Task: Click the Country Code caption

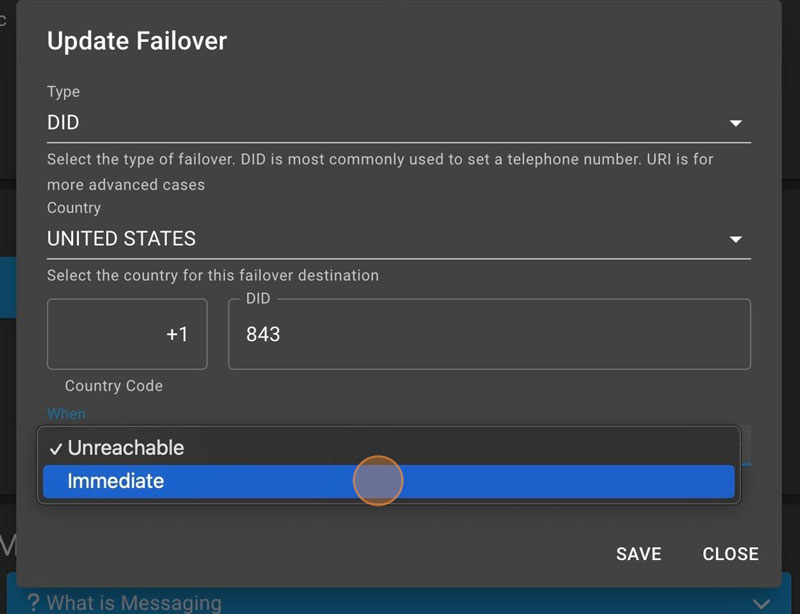Action: click(114, 386)
